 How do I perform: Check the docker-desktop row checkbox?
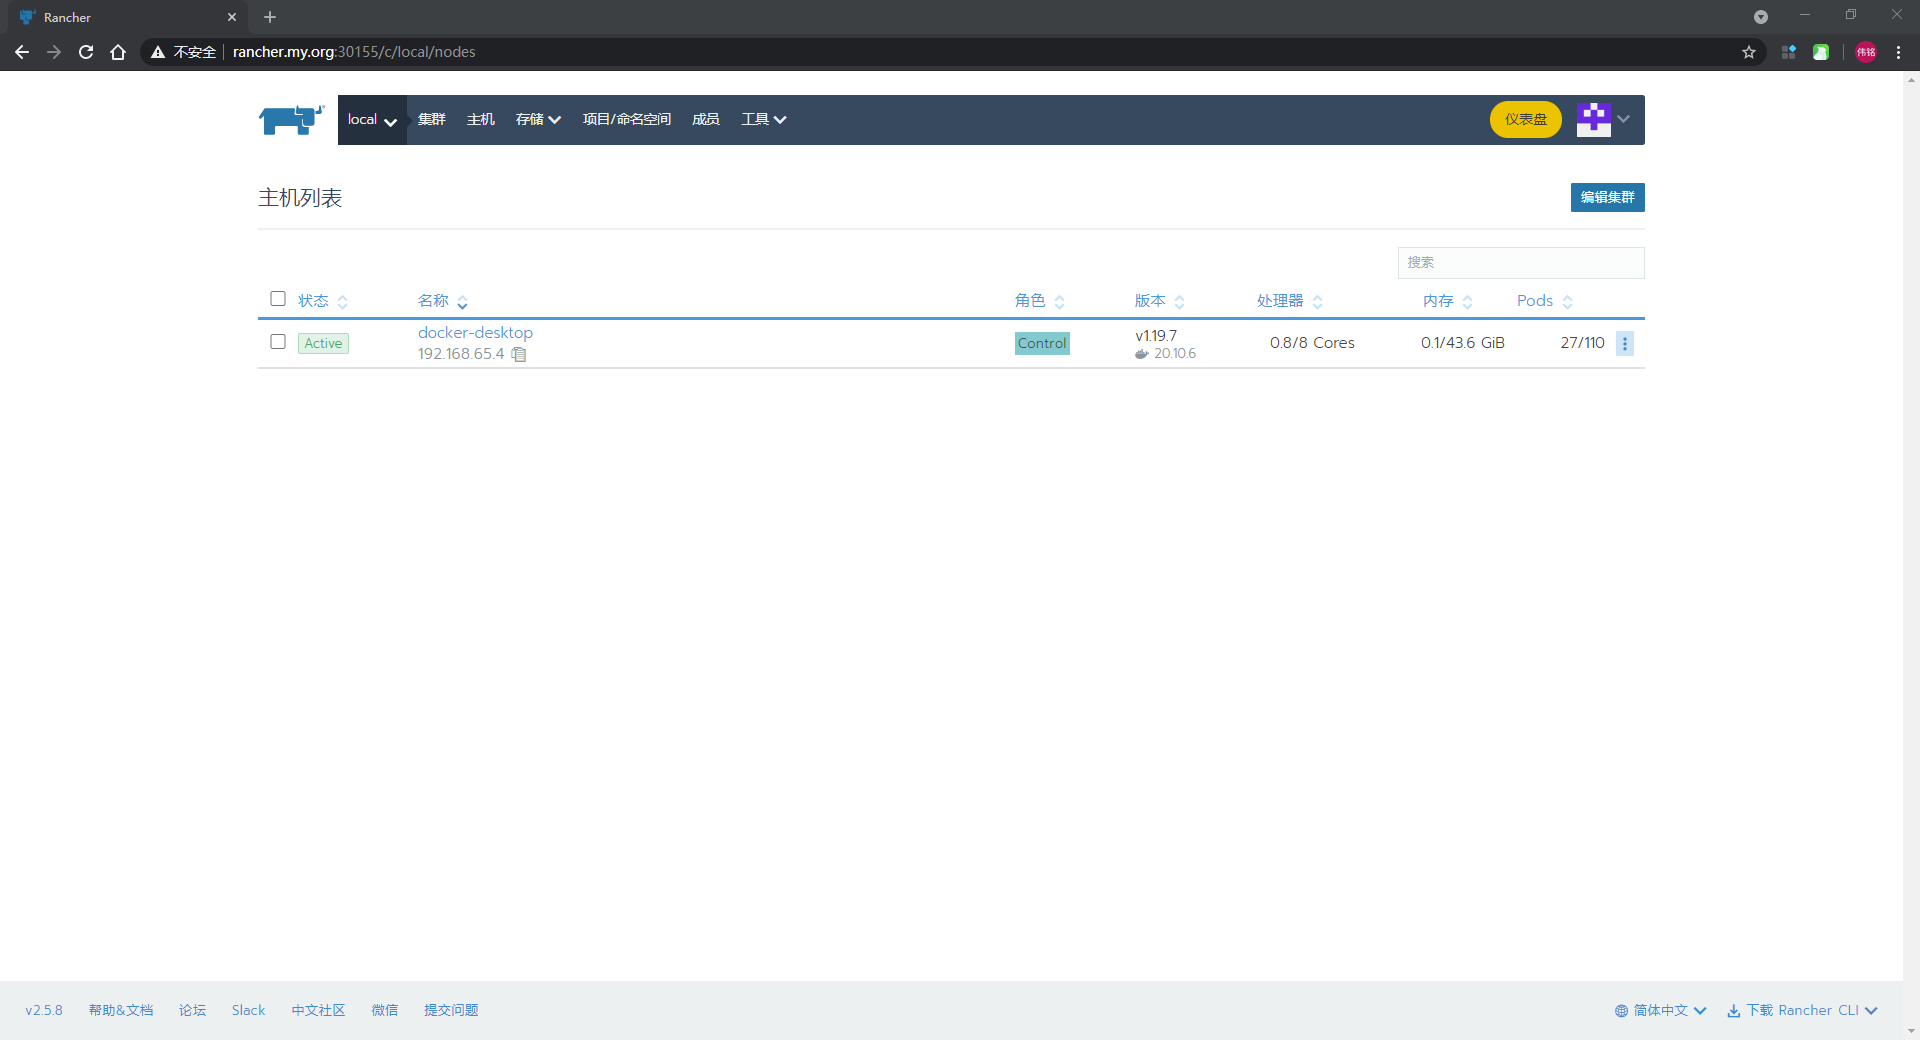click(x=278, y=342)
